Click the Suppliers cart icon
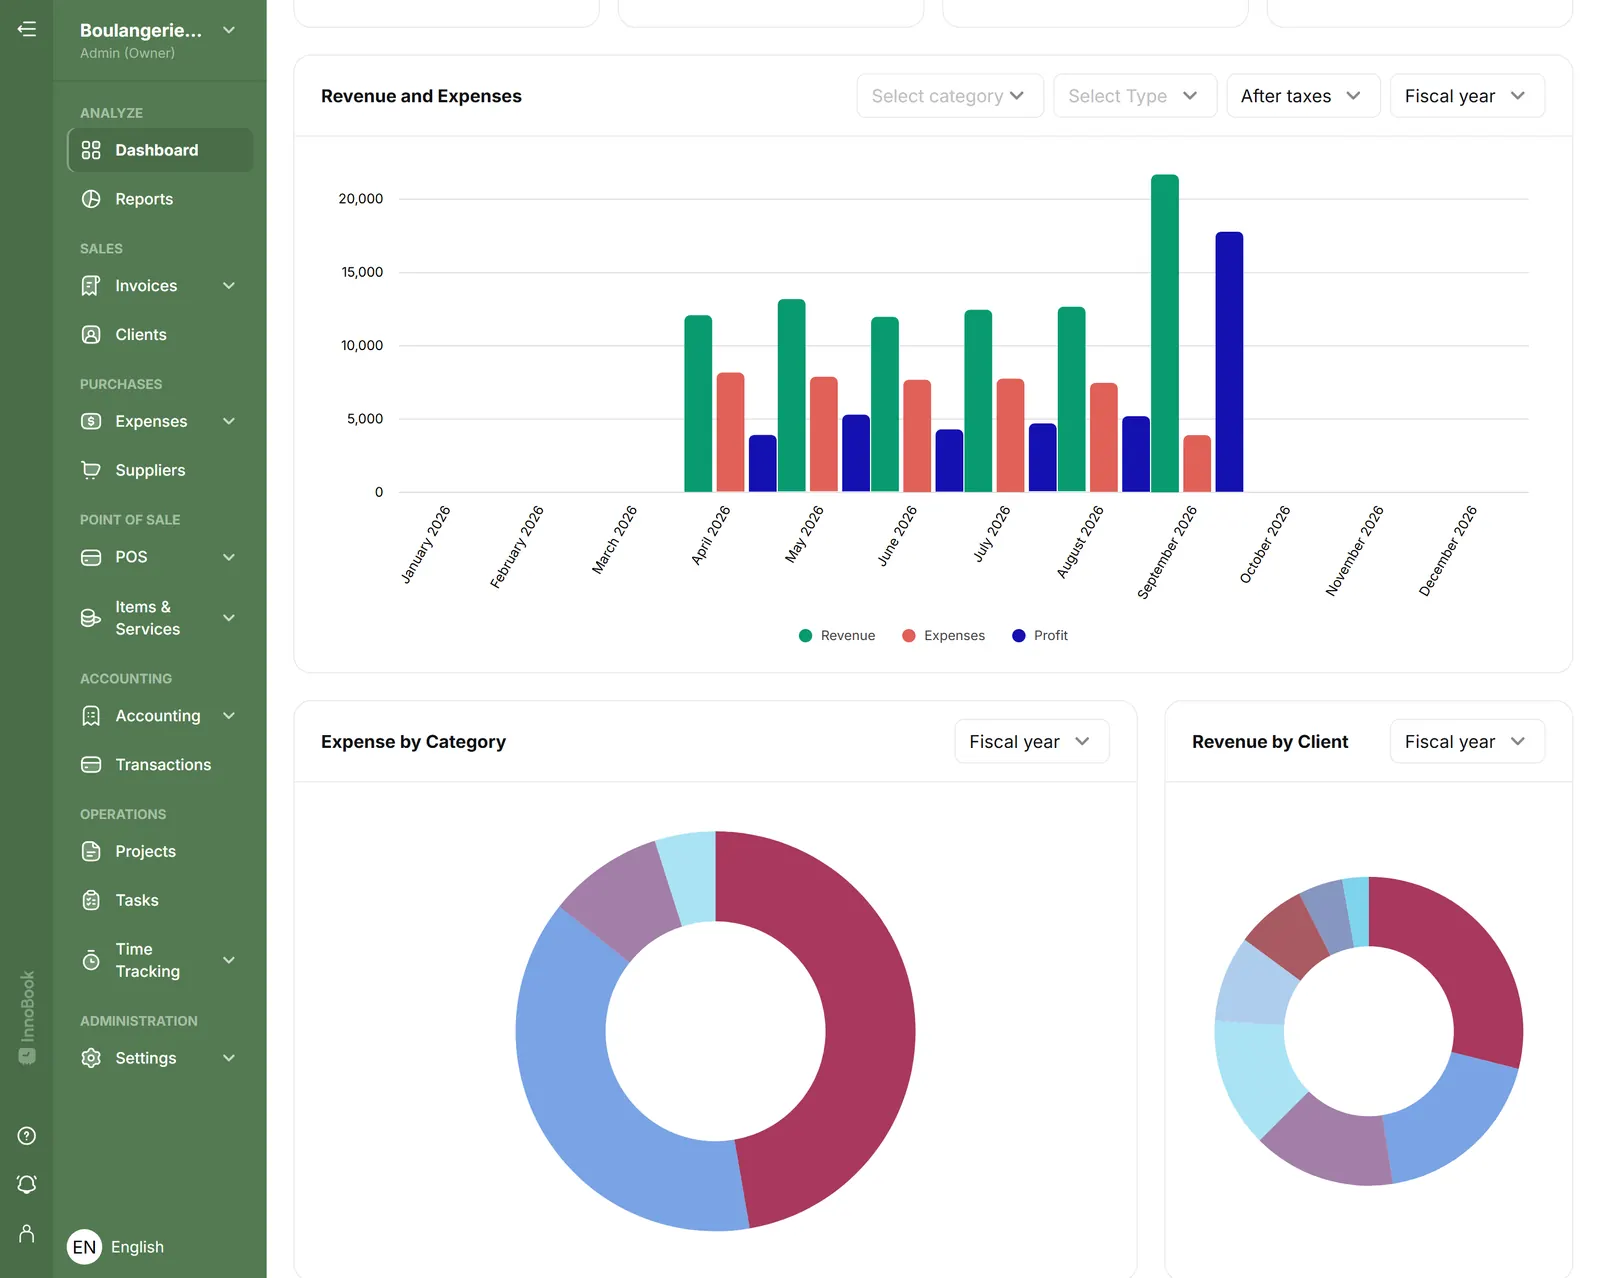1600x1278 pixels. [91, 470]
